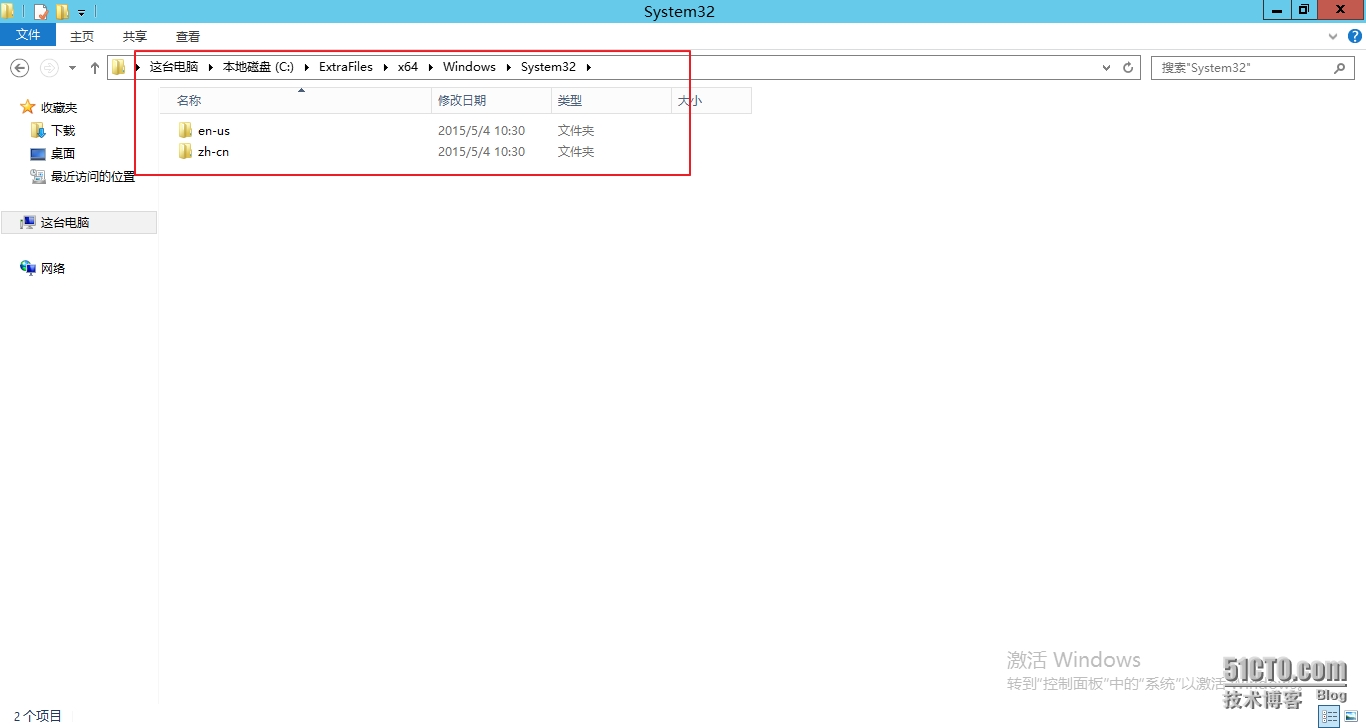1366x728 pixels.
Task: Sort by the 大小 column header
Action: coord(711,101)
